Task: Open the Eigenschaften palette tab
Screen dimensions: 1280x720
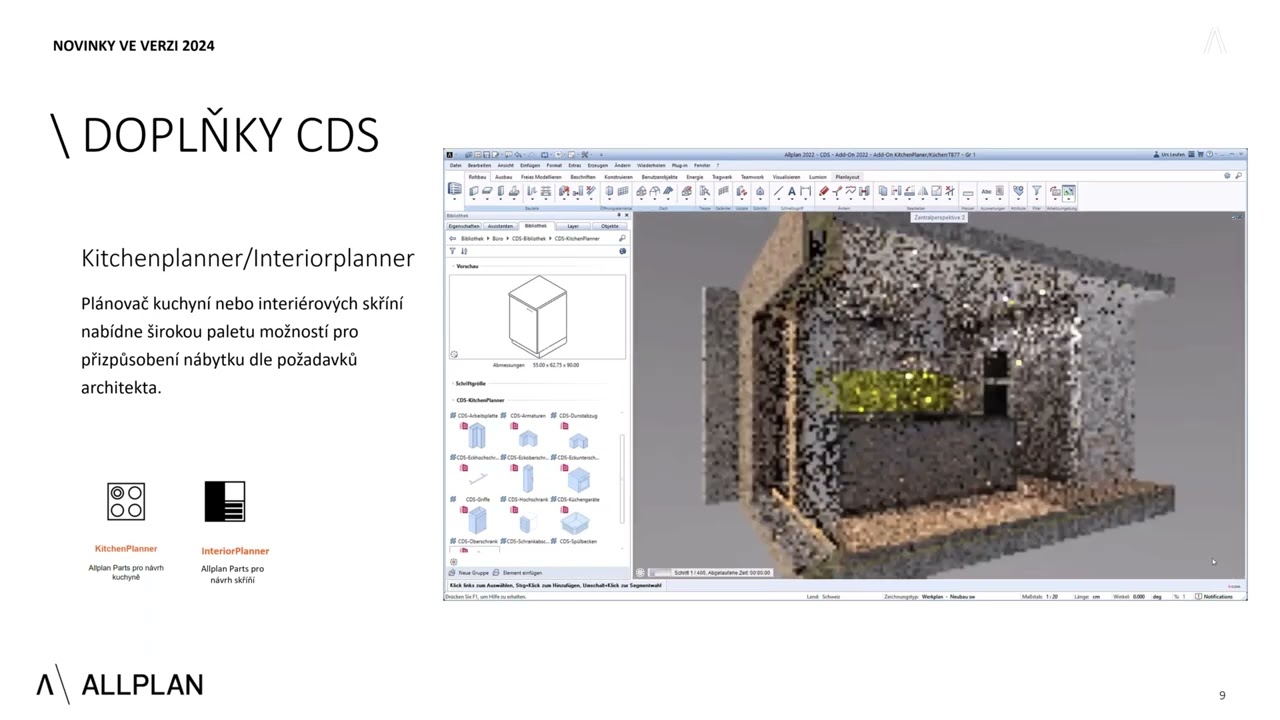Action: [463, 226]
